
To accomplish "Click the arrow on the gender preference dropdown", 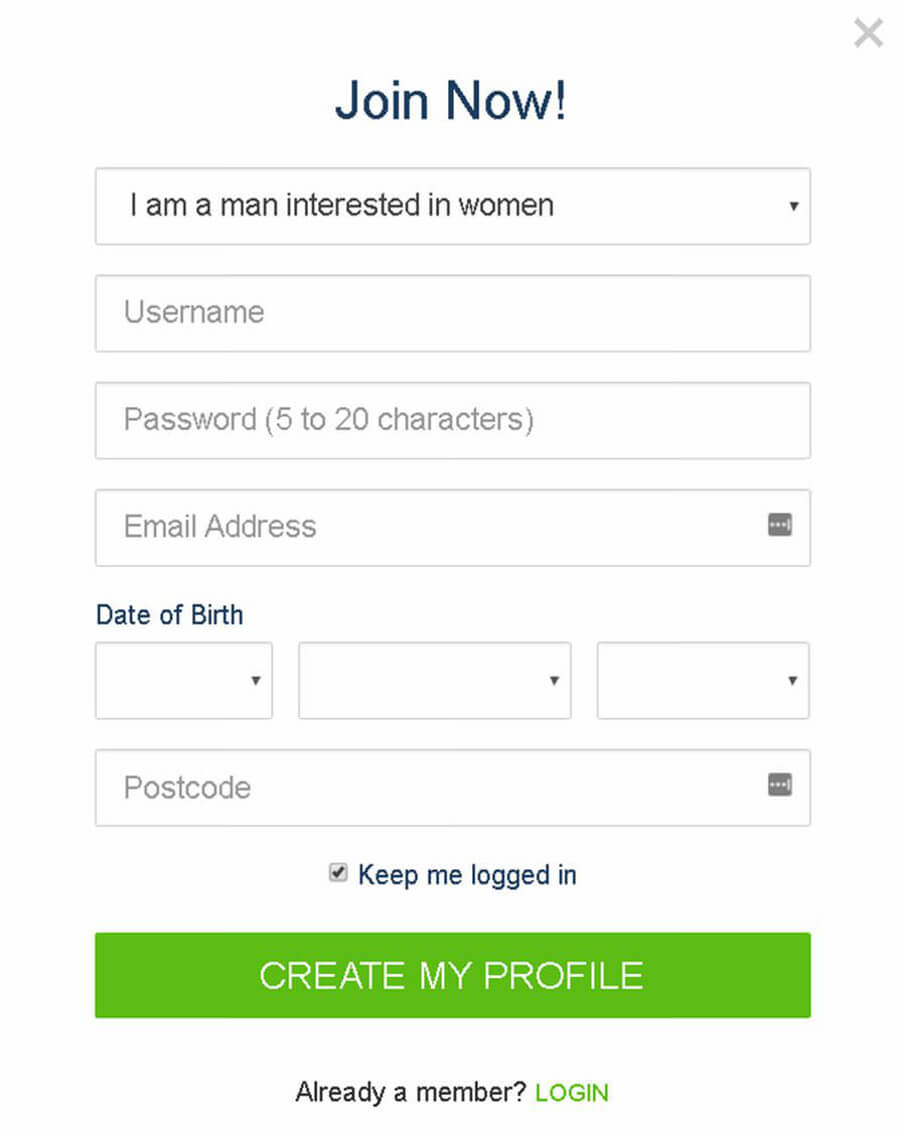I will tap(793, 207).
